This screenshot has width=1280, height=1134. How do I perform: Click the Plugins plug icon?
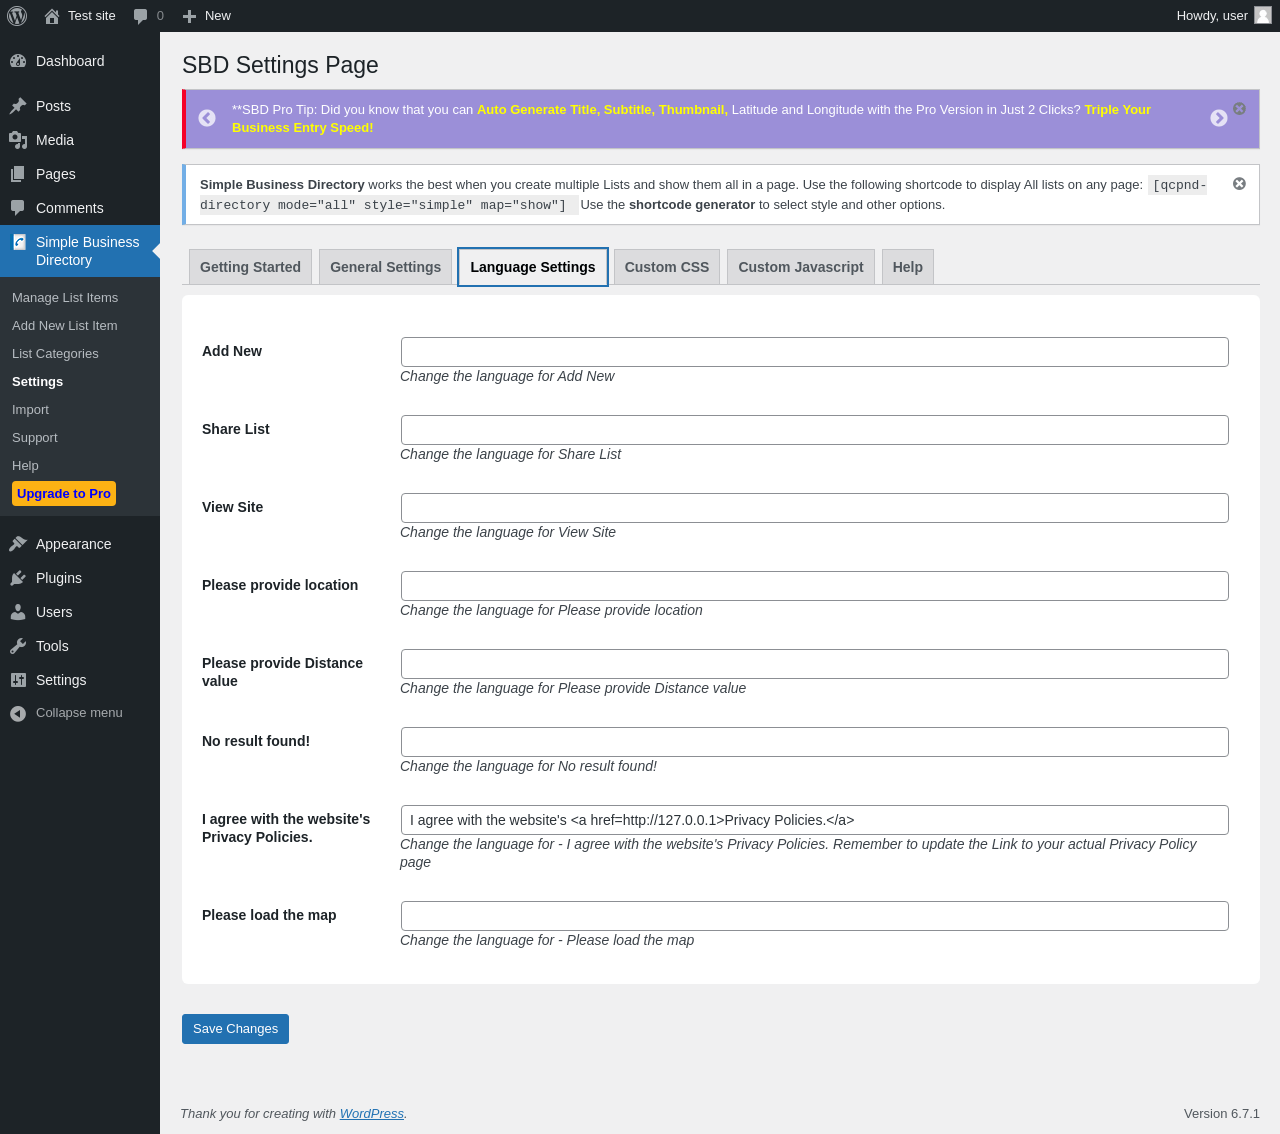point(18,578)
